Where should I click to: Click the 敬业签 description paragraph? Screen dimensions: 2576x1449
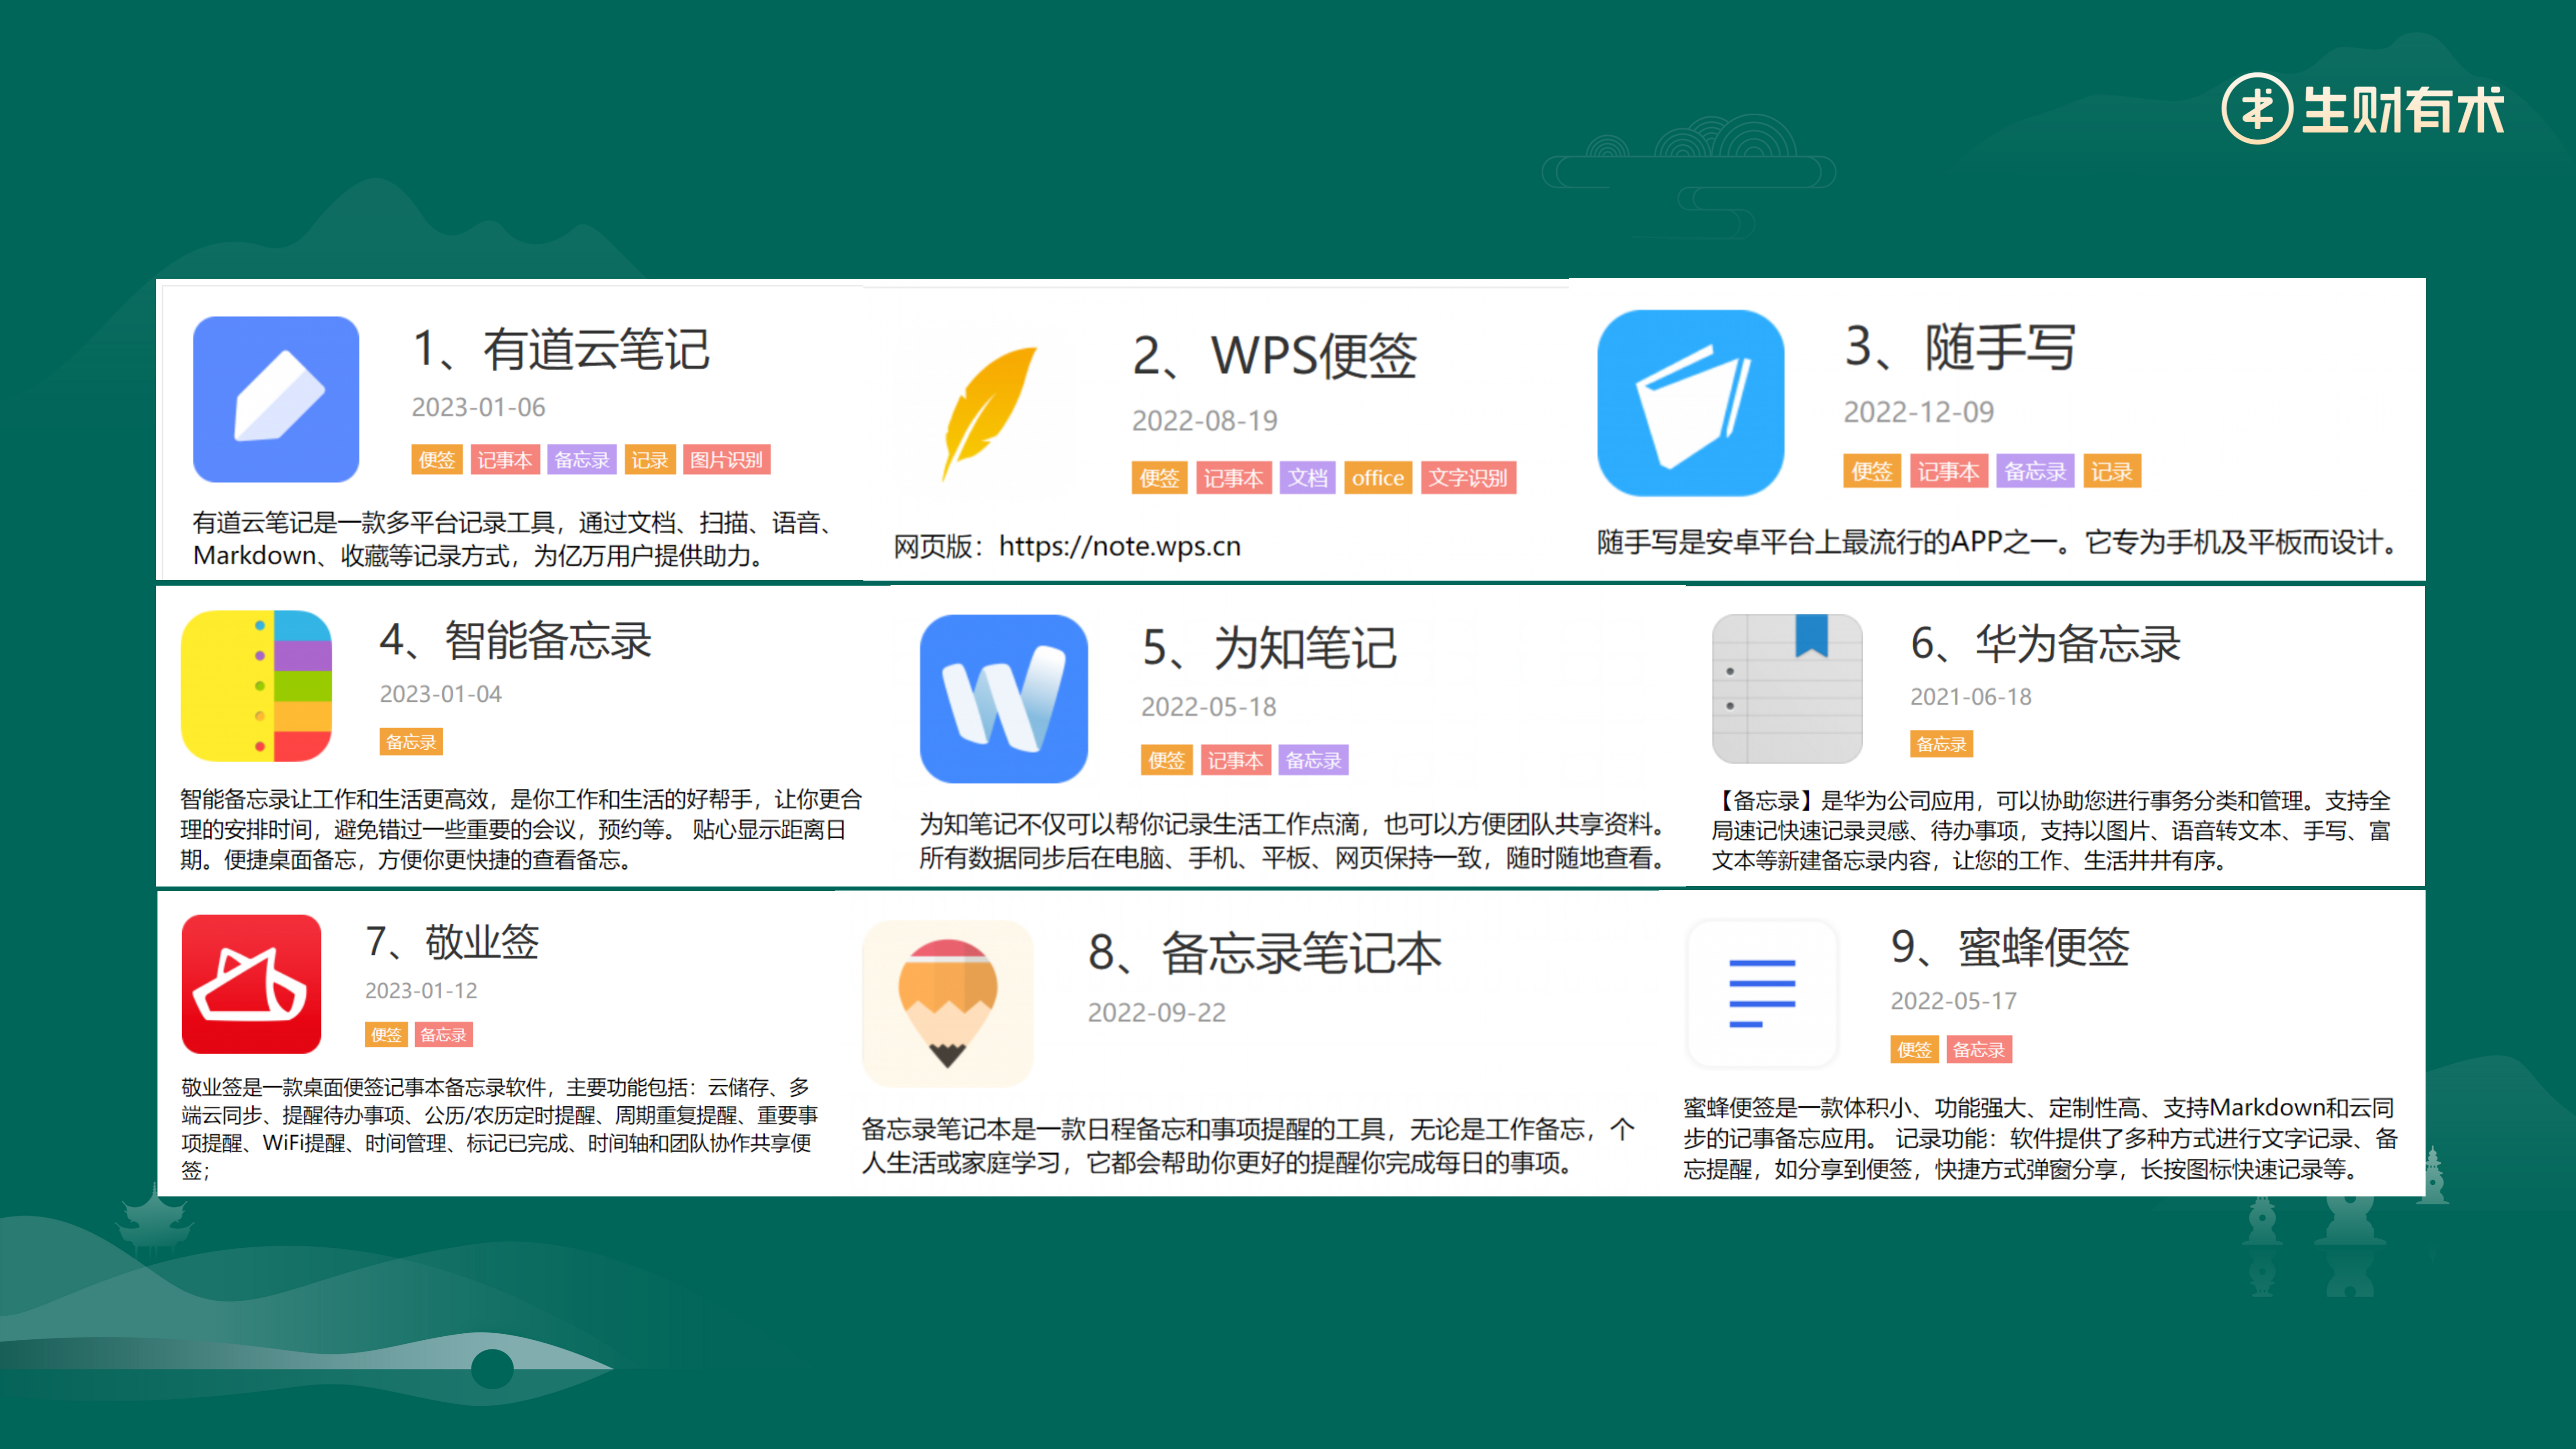click(500, 1129)
